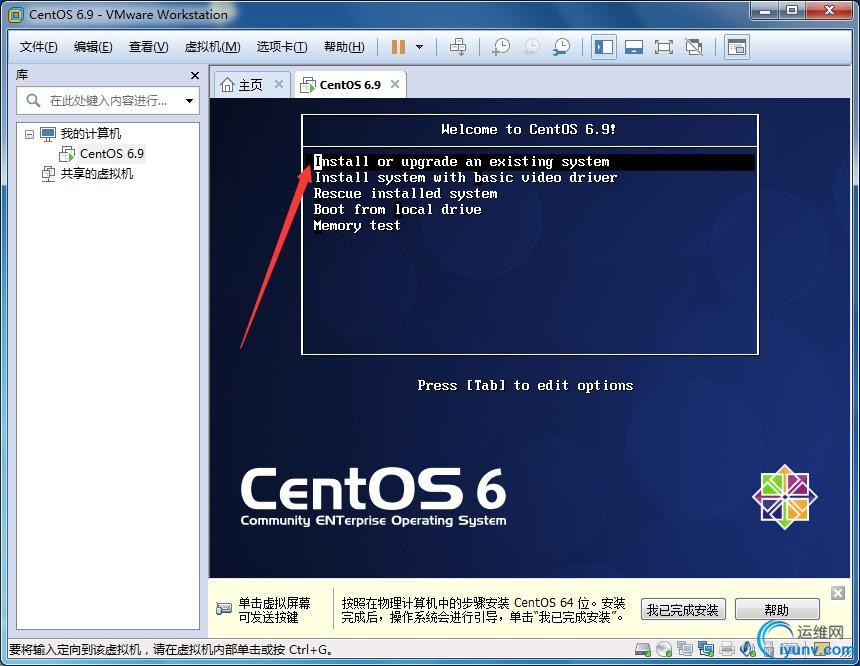
Task: Collapse the 我的计算机 tree node
Action: click(x=30, y=134)
